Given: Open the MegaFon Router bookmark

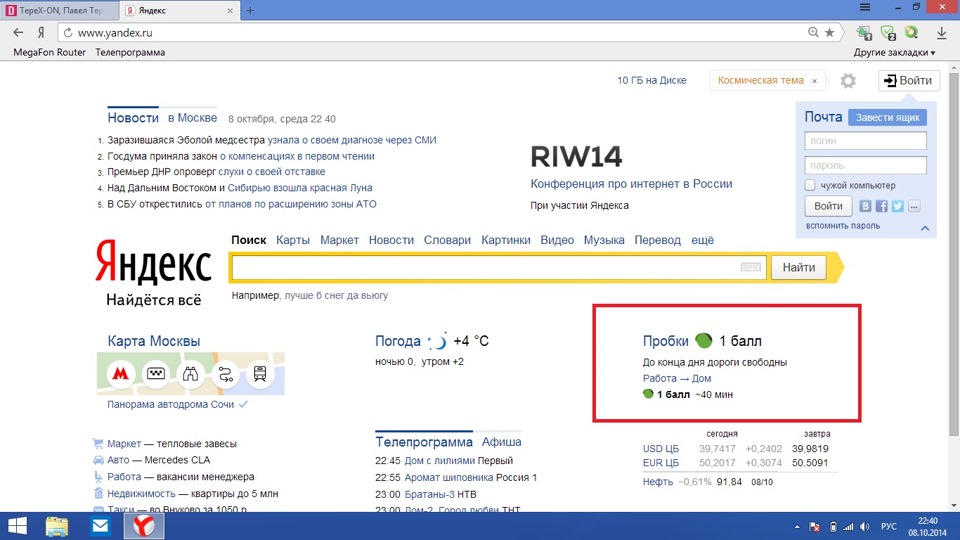Looking at the screenshot, I should [50, 53].
